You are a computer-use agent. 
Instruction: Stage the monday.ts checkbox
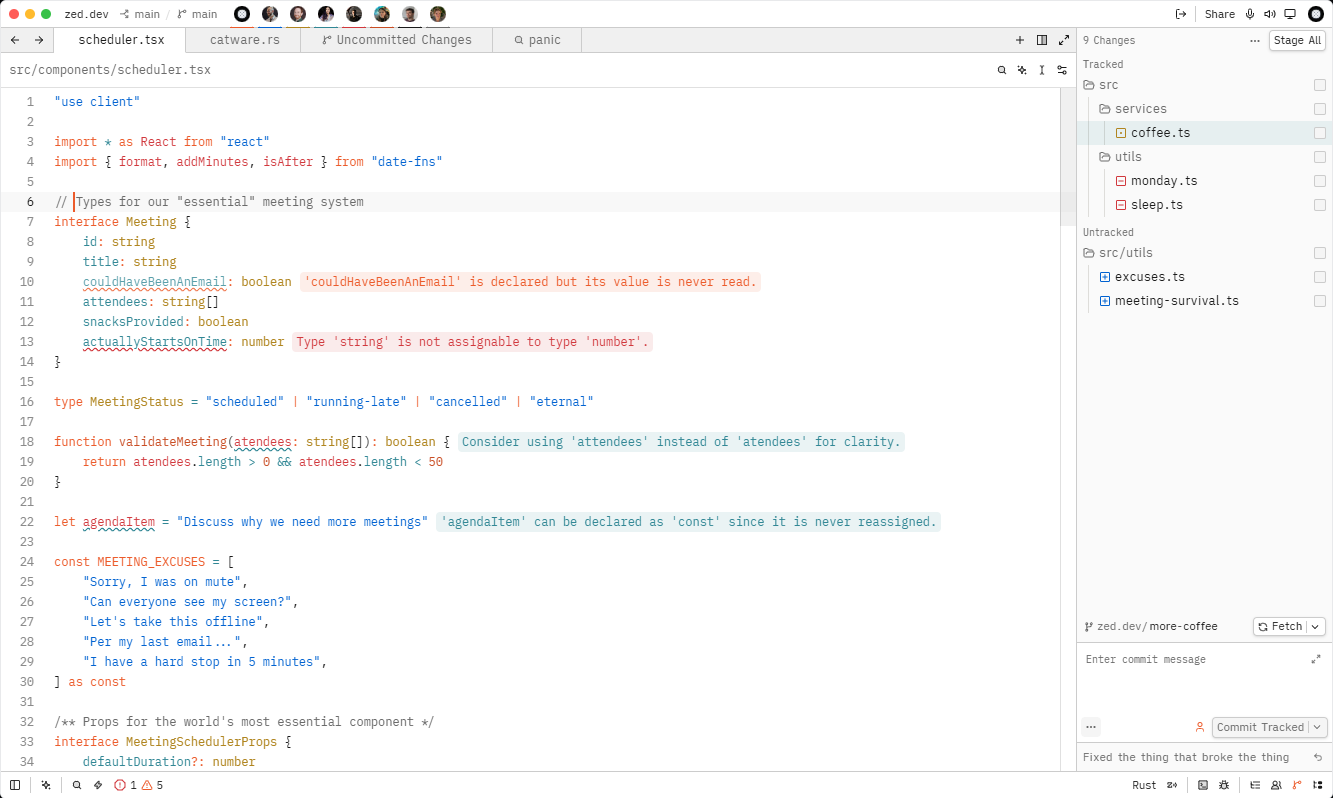click(1320, 181)
